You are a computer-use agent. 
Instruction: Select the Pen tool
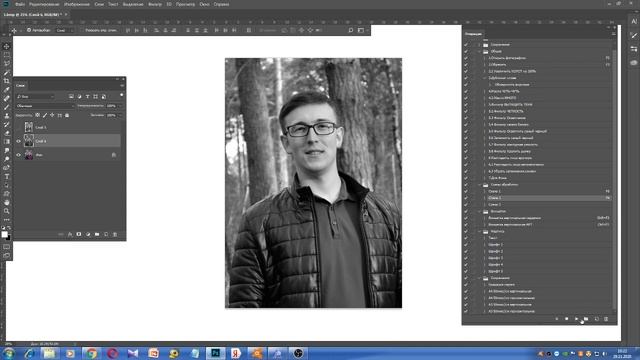[x=7, y=168]
